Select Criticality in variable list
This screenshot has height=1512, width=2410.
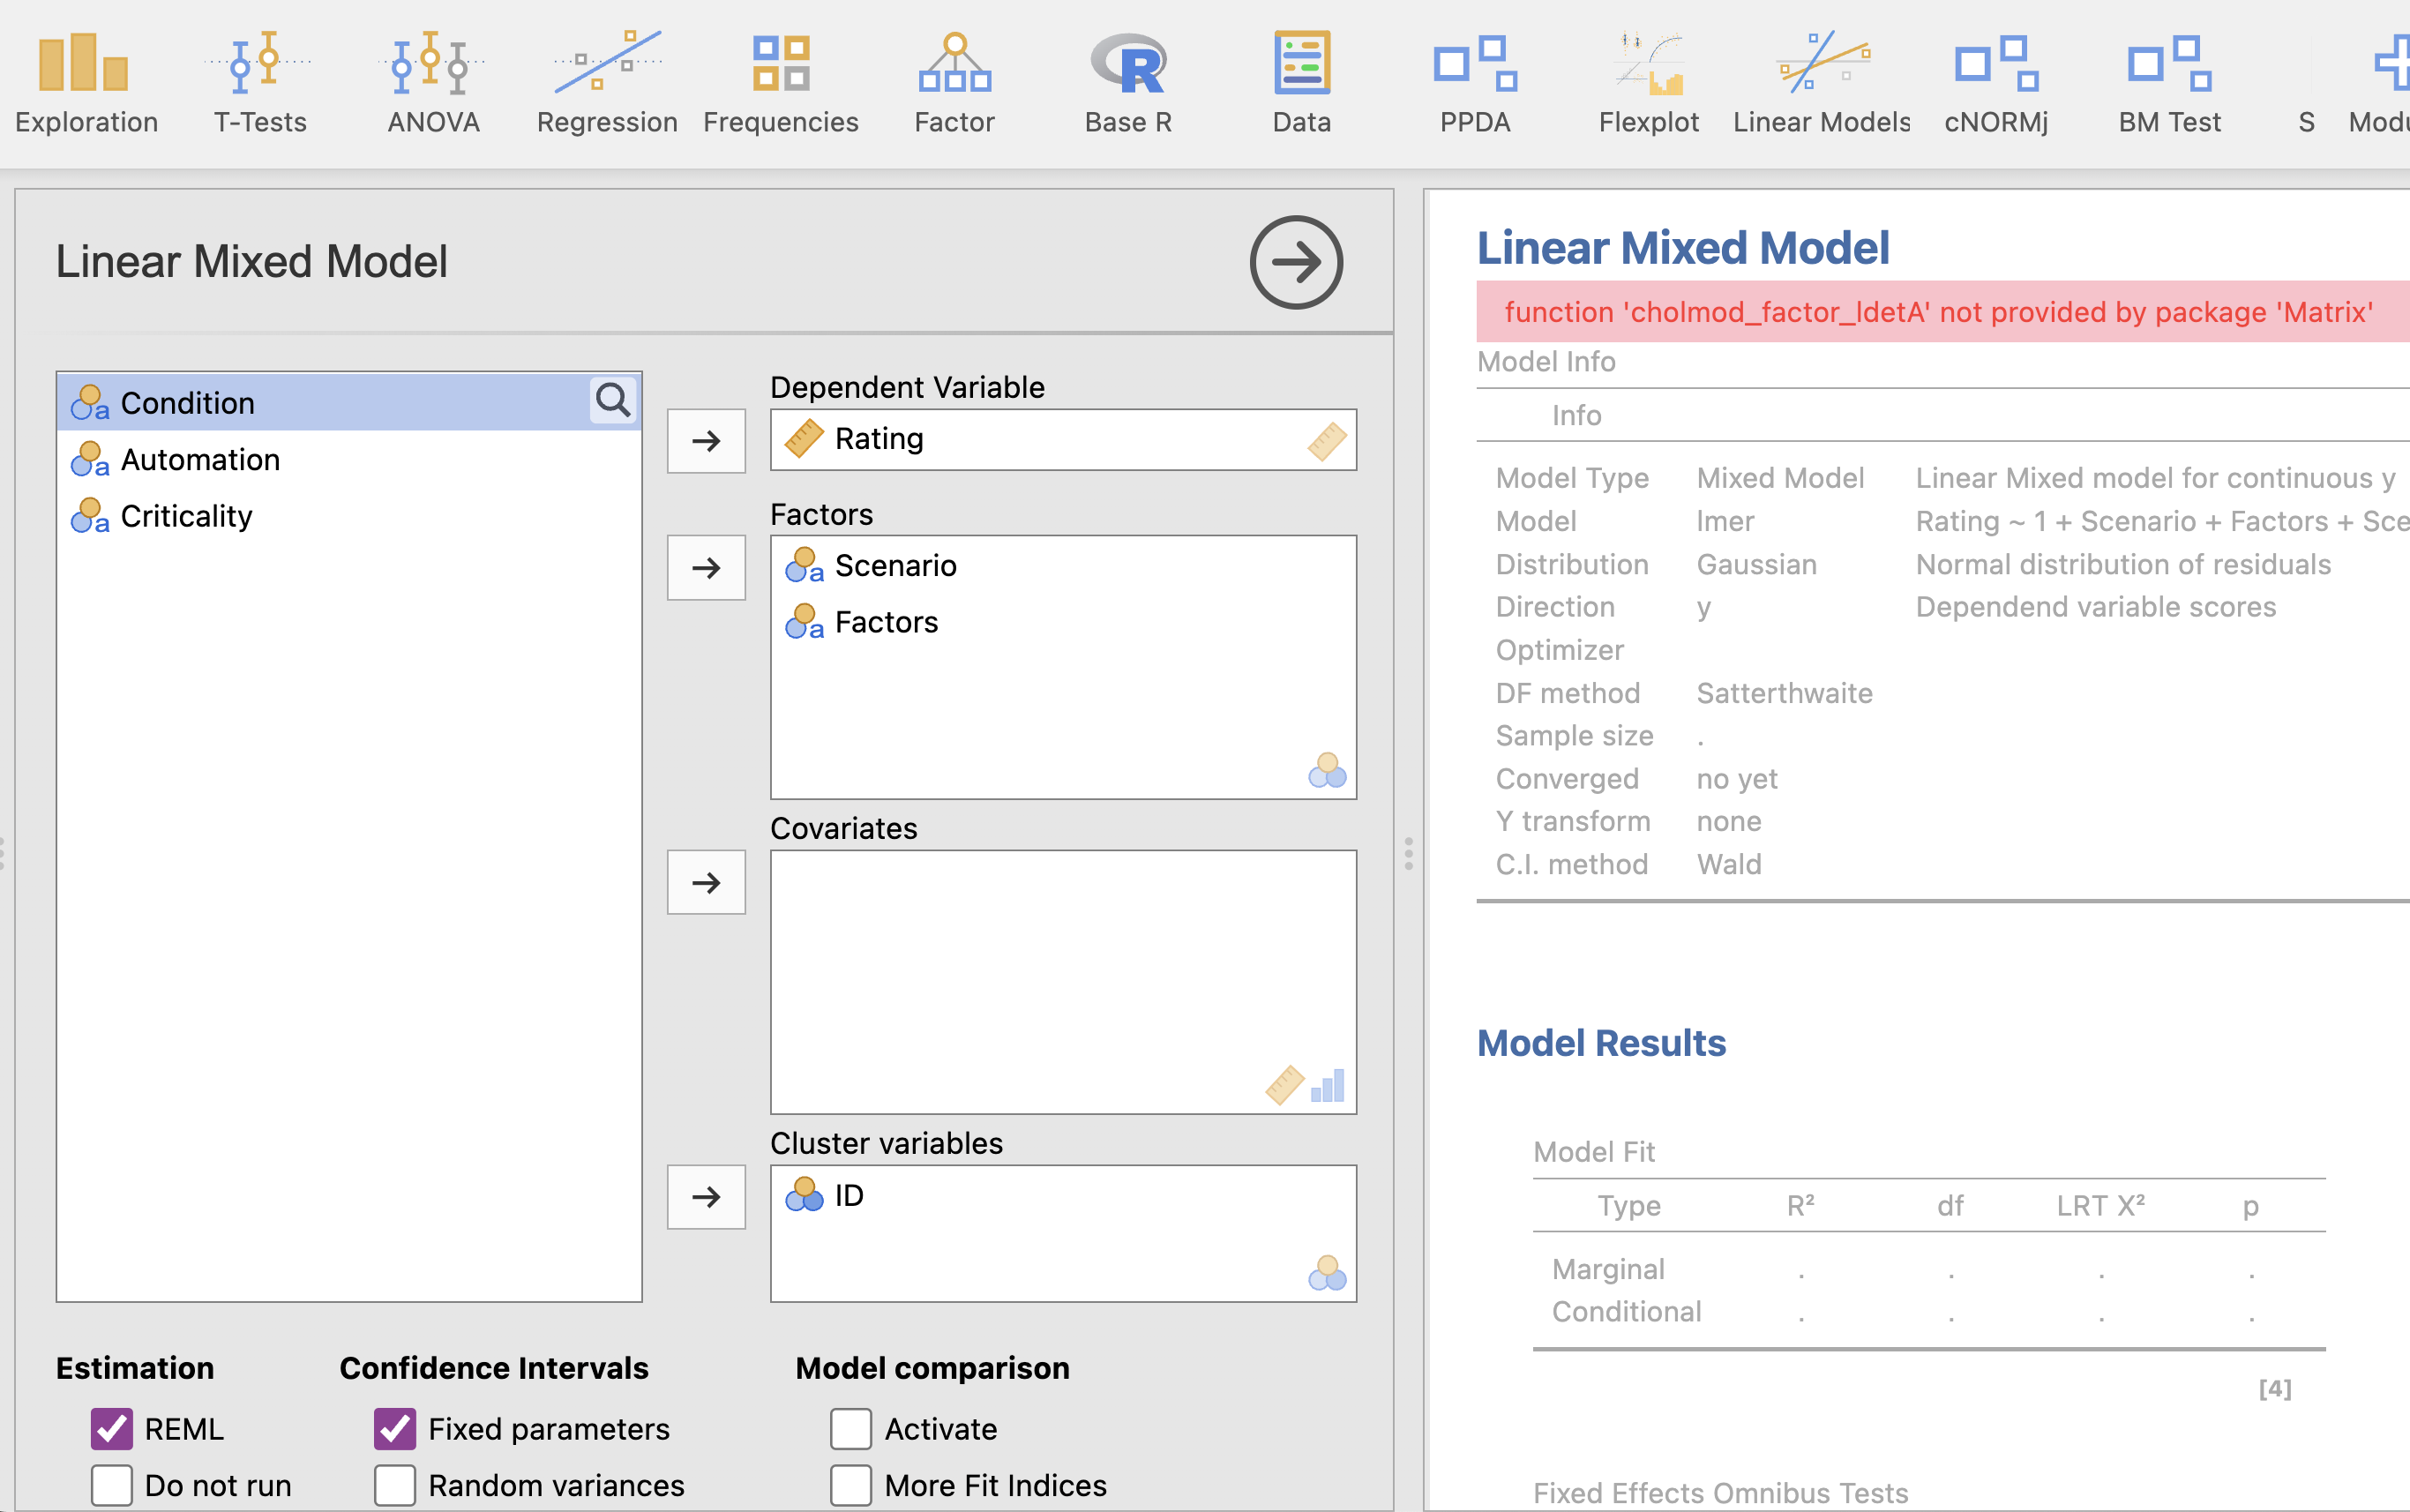click(x=349, y=516)
